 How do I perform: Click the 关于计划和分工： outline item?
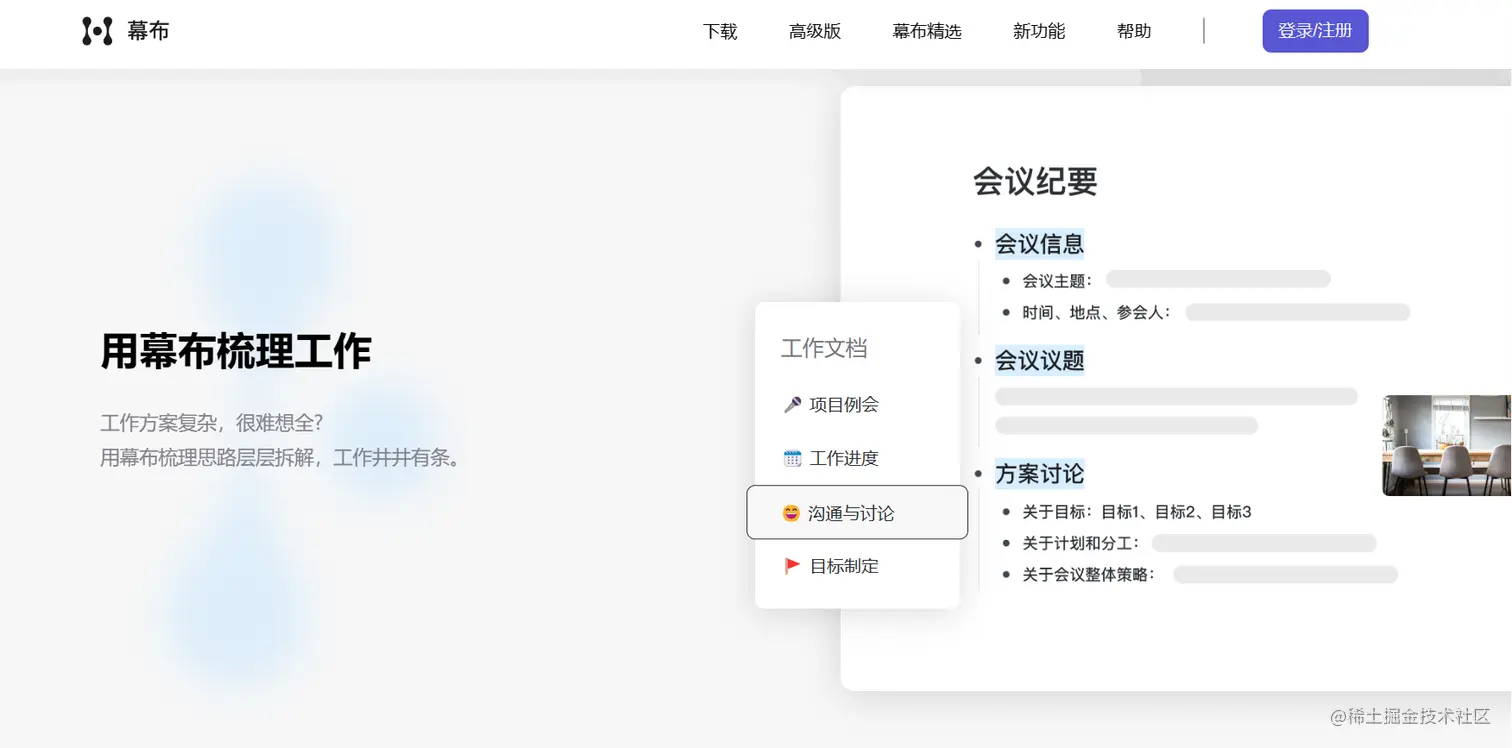tap(1081, 544)
